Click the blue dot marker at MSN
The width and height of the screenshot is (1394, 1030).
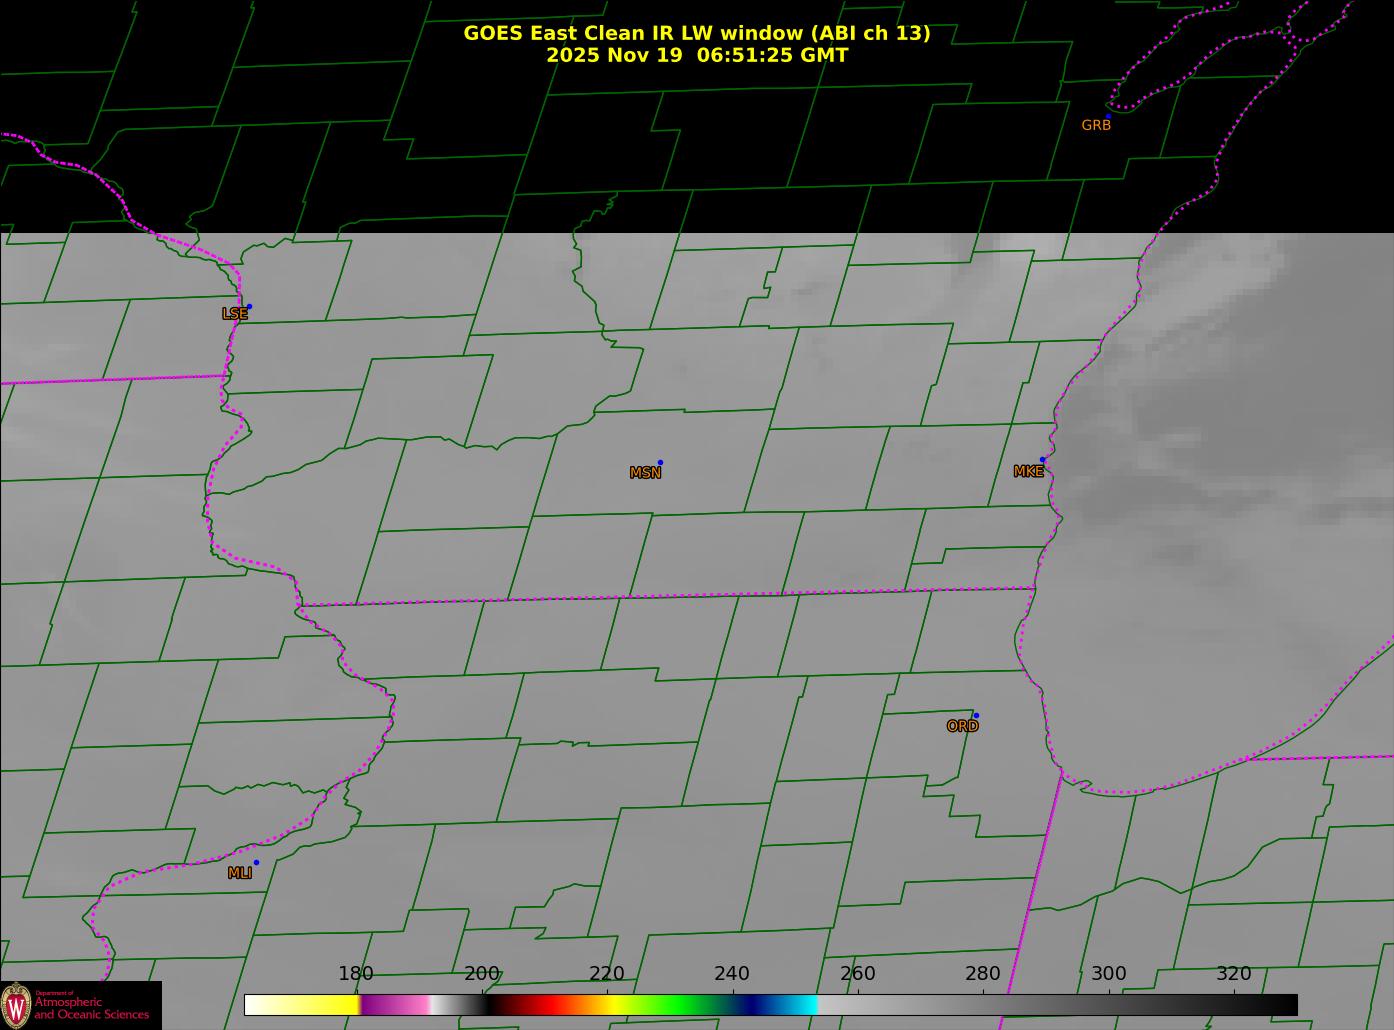(x=660, y=462)
